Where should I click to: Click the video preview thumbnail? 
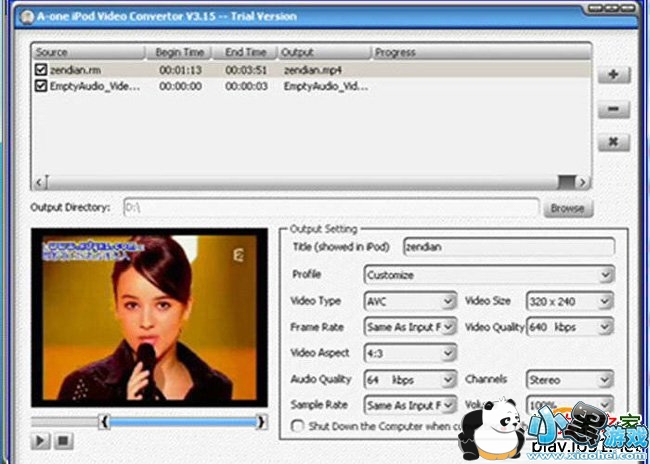click(149, 318)
